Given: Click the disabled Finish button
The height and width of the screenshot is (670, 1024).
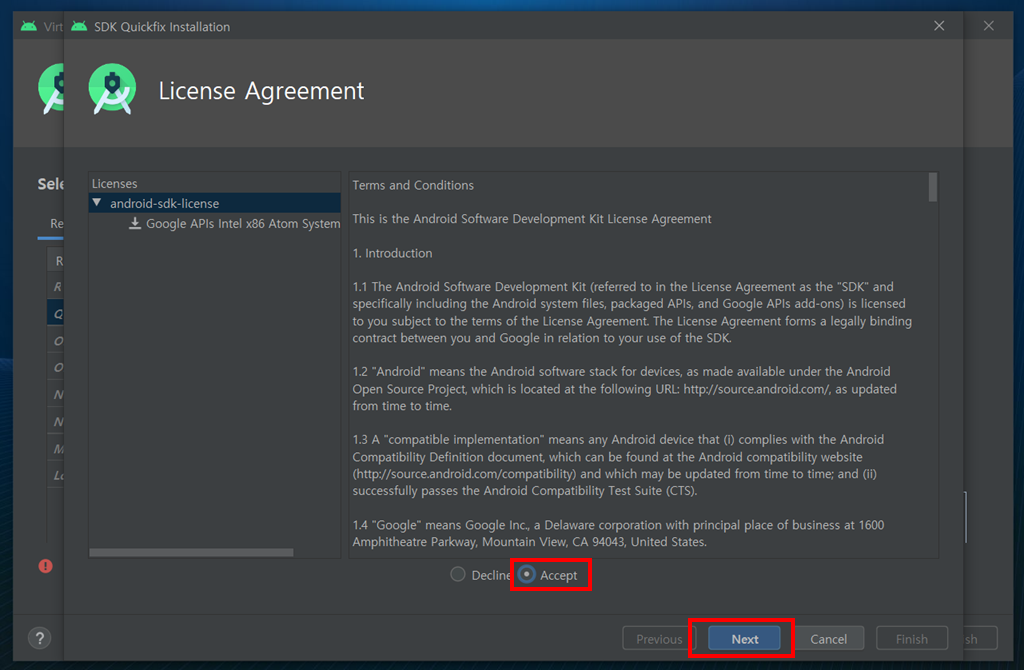Looking at the screenshot, I should [912, 639].
